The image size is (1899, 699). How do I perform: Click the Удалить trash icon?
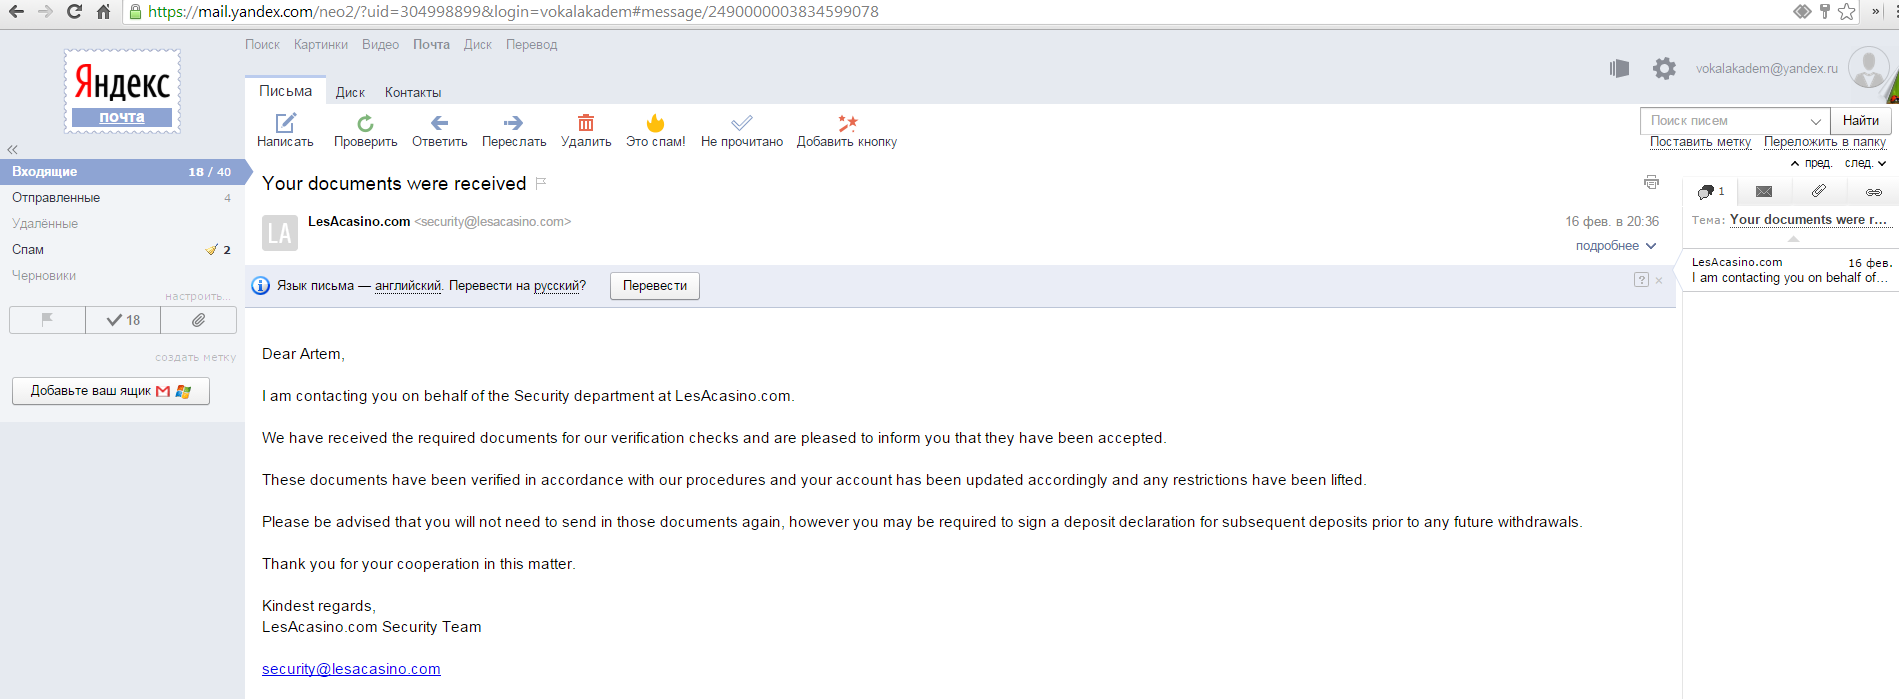586,123
